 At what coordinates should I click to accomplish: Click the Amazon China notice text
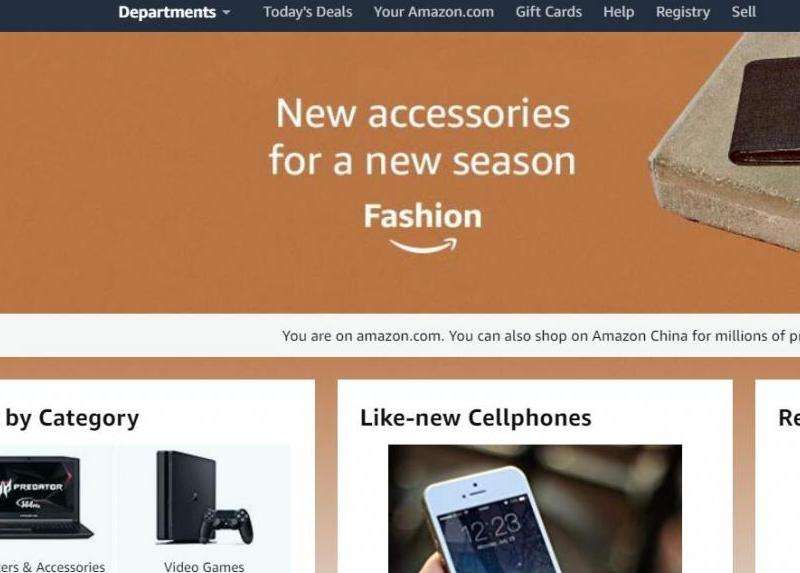(541, 336)
